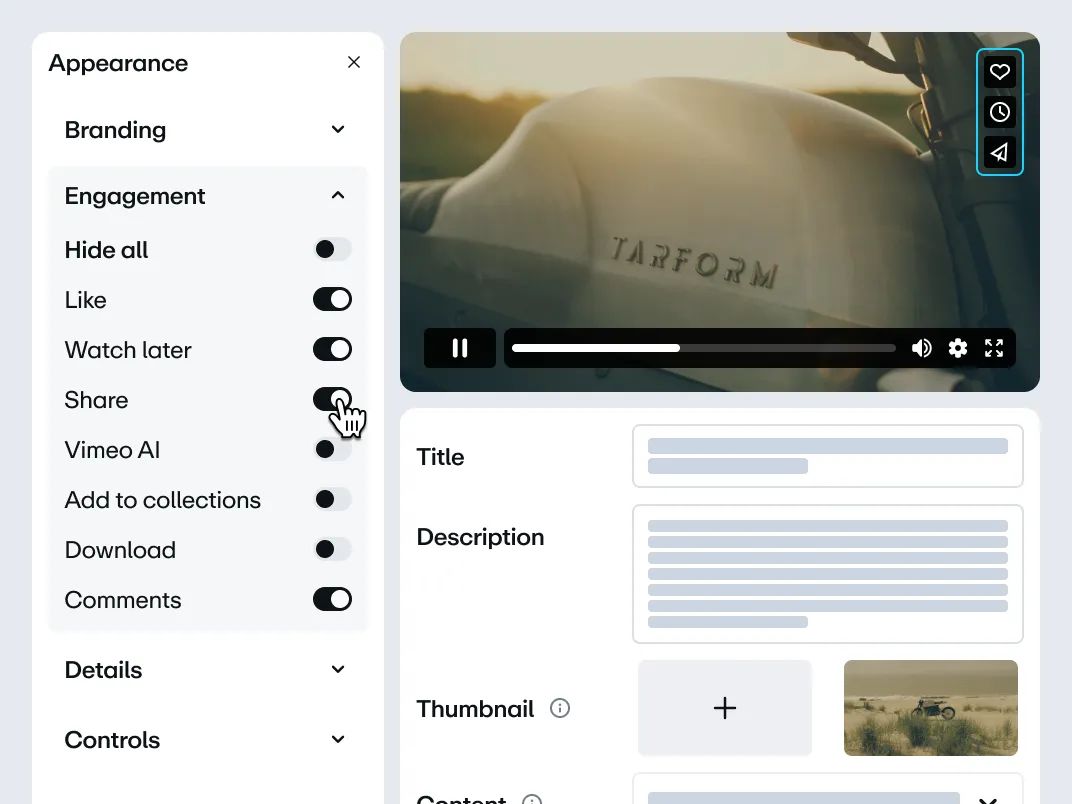Enter fullscreen mode on video player

(994, 348)
